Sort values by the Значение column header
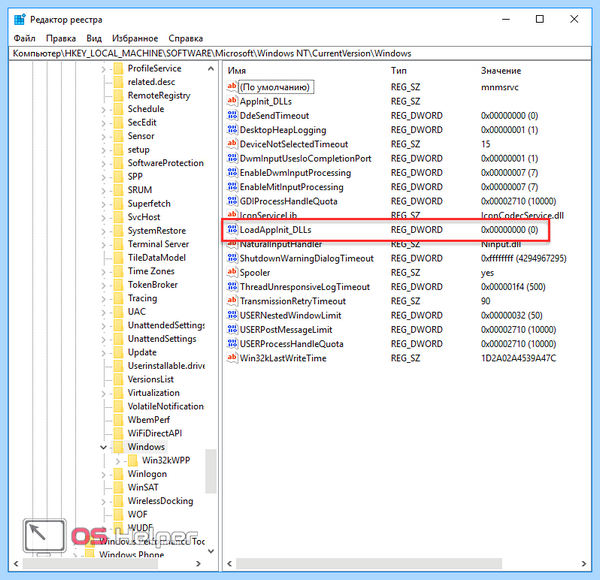600x580 pixels. pos(501,71)
